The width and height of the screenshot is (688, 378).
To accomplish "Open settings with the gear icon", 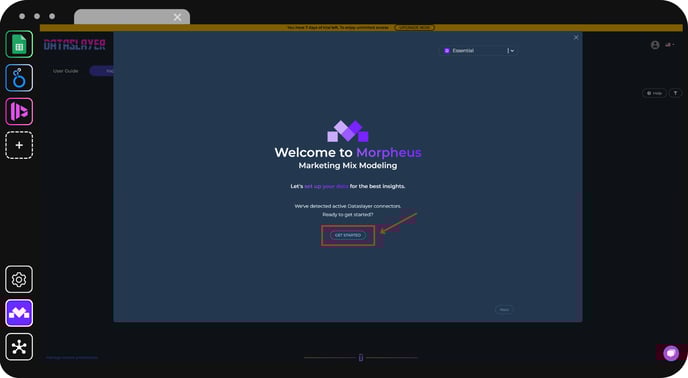I will [x=19, y=279].
